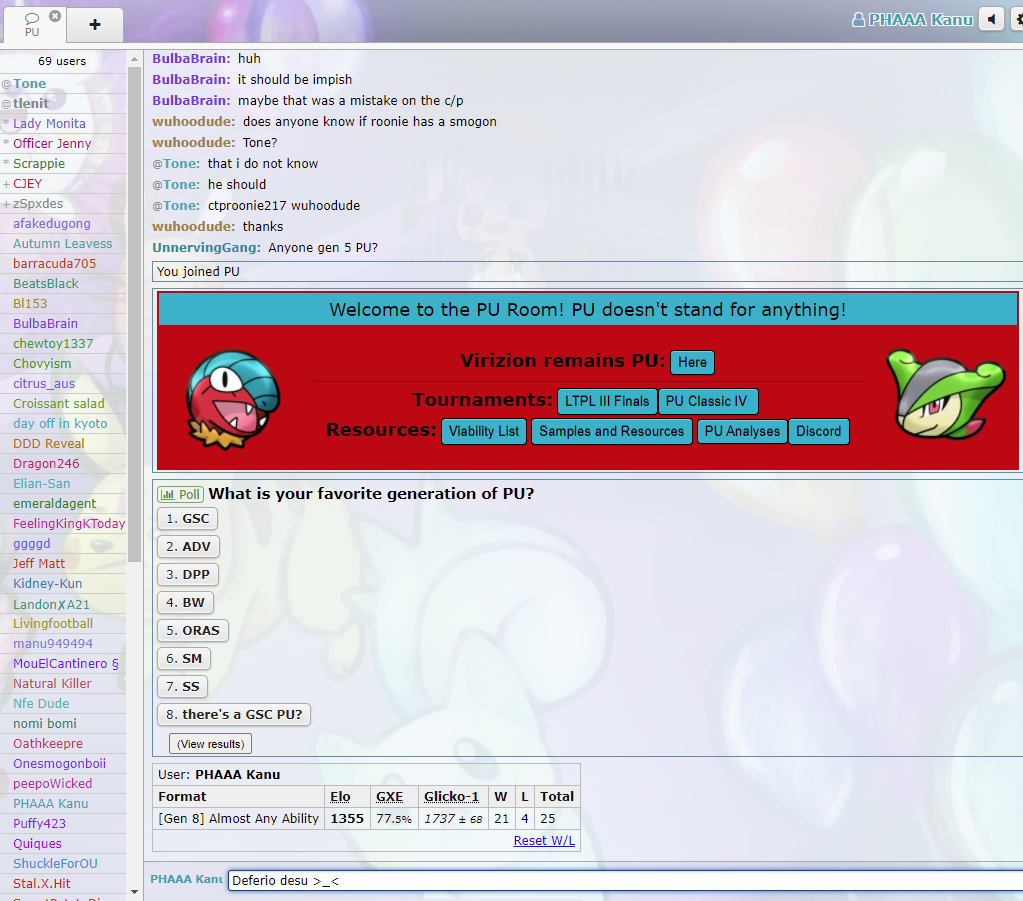Viewport: 1023px width, 901px height.
Task: Choose poll option 7. SS
Action: pyautogui.click(x=183, y=687)
